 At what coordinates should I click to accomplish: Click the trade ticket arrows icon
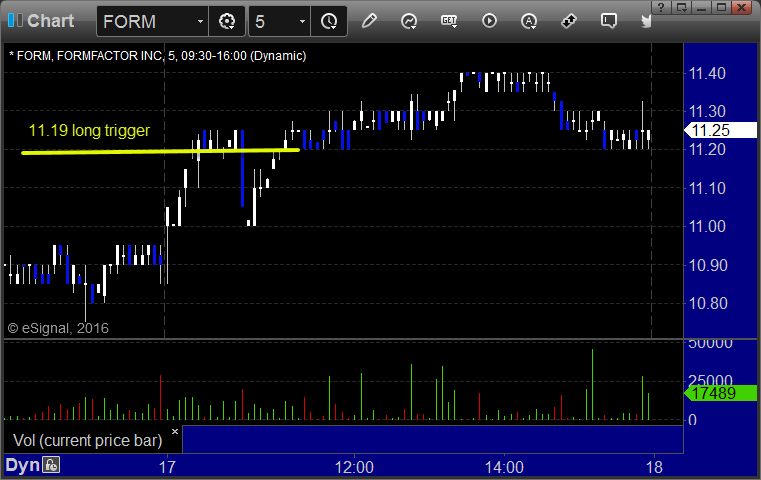coord(569,21)
